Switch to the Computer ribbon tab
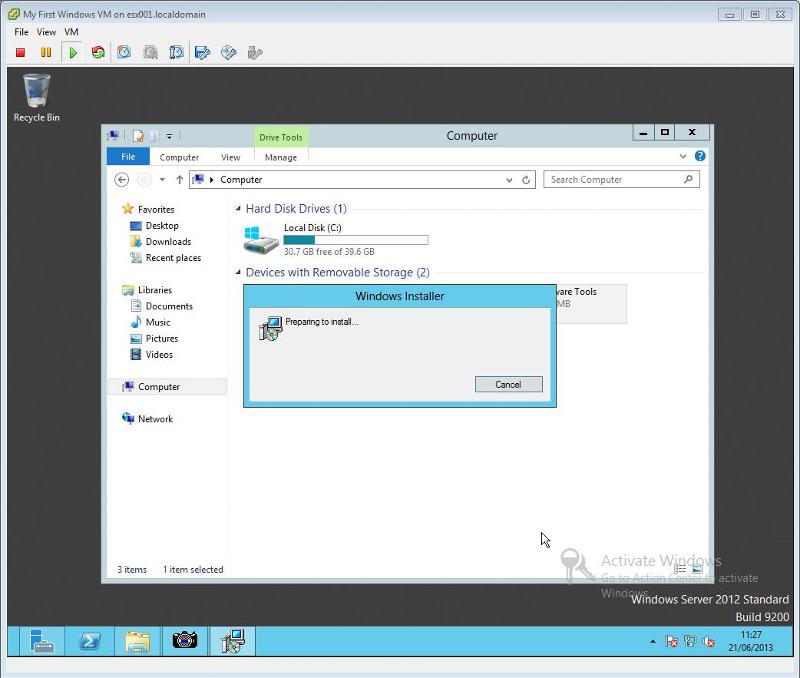 point(179,157)
